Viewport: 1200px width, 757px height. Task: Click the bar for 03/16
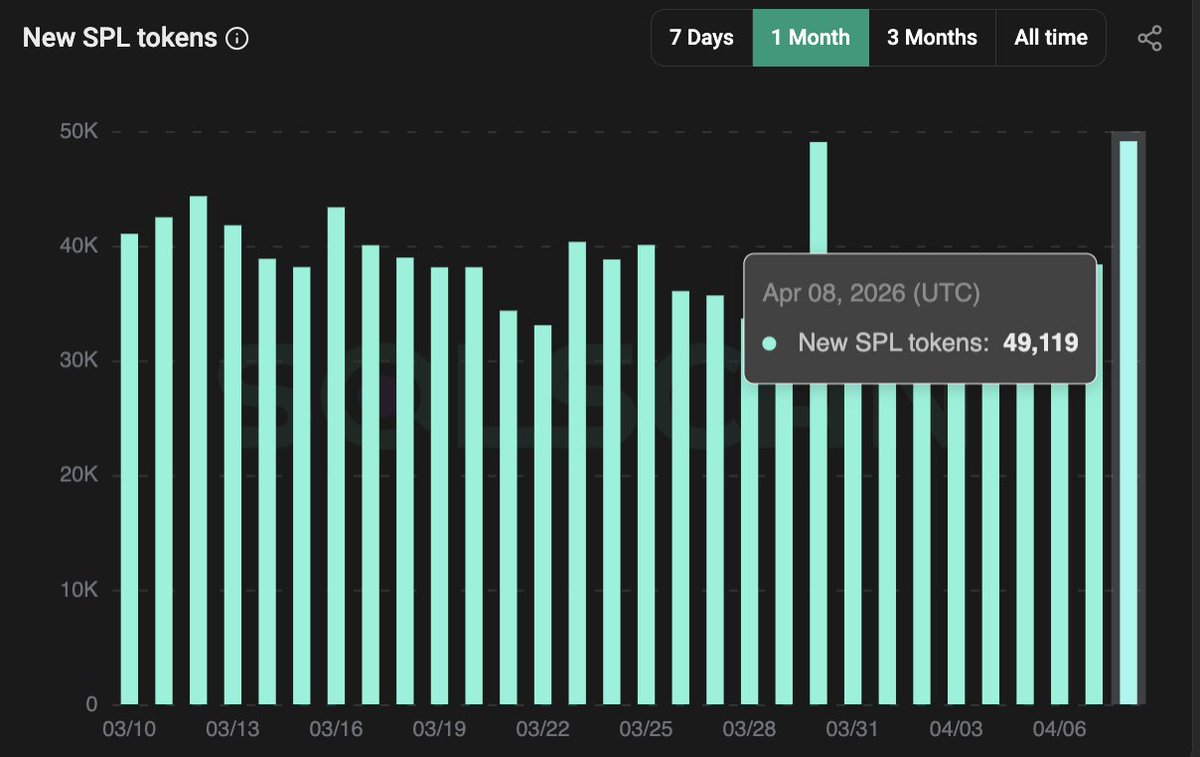click(x=336, y=455)
